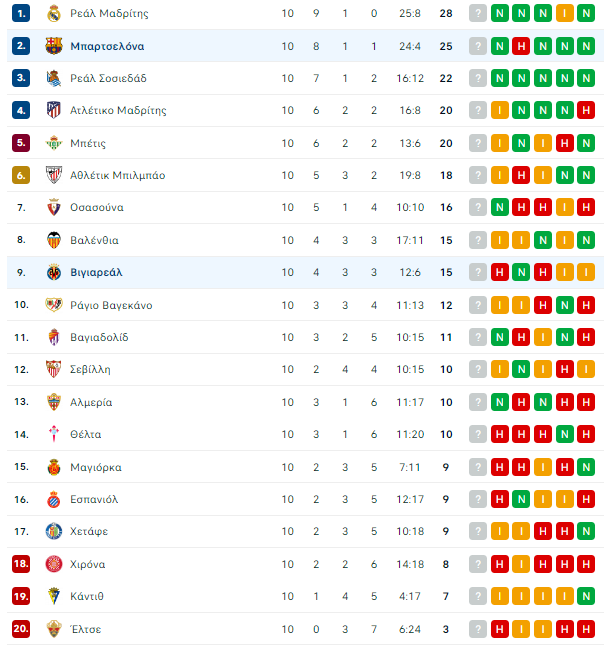Click Real Madrid's orange I form badge
The width and height of the screenshot is (611, 650).
pos(564,14)
